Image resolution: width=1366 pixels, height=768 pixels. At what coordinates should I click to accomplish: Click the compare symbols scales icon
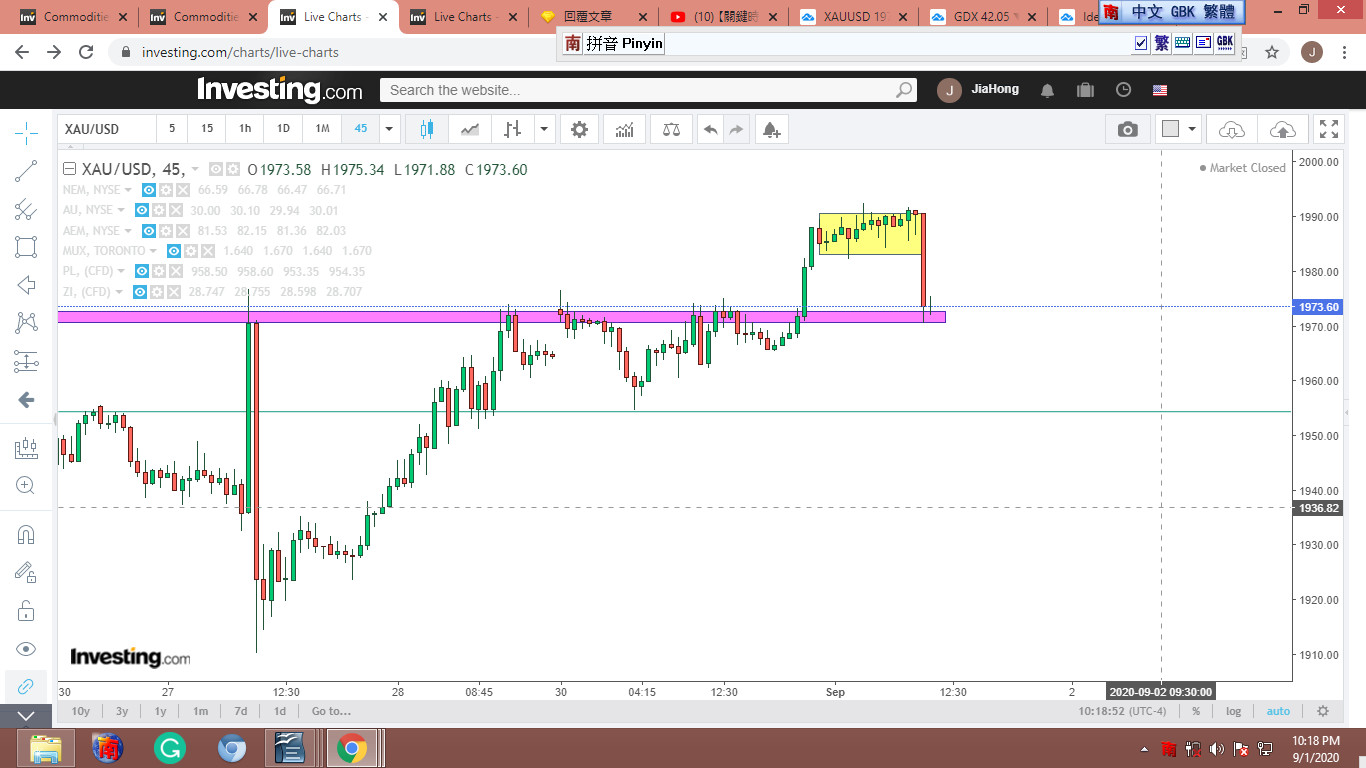[x=671, y=129]
